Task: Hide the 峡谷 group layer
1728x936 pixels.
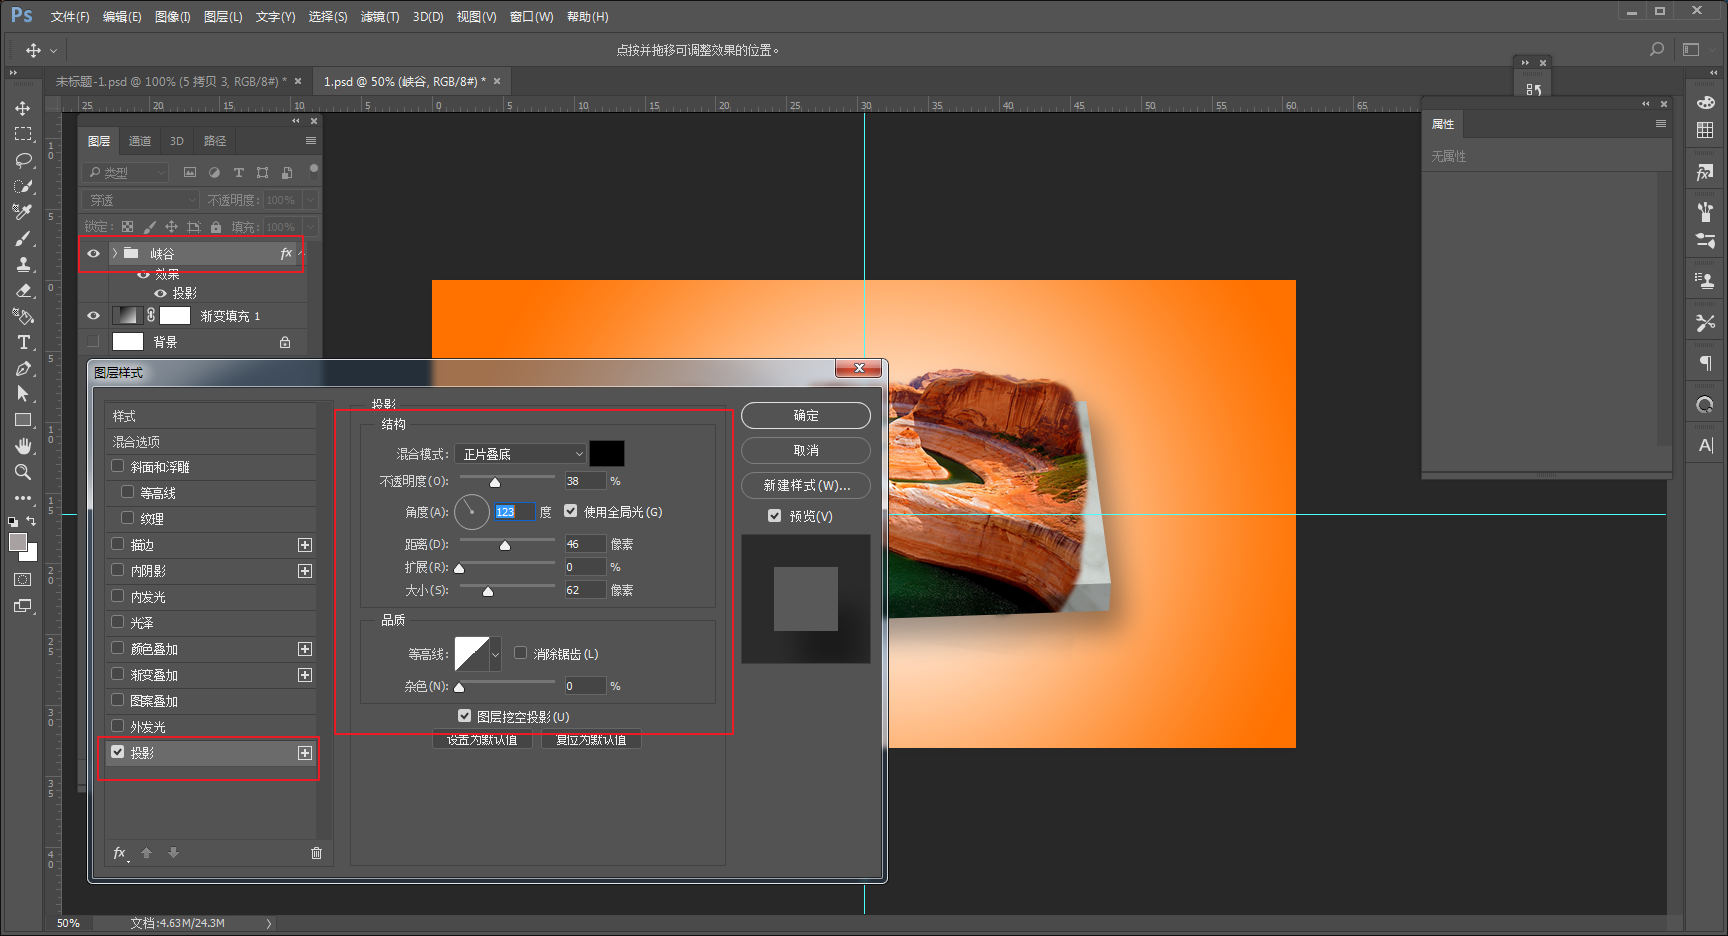Action: click(94, 254)
